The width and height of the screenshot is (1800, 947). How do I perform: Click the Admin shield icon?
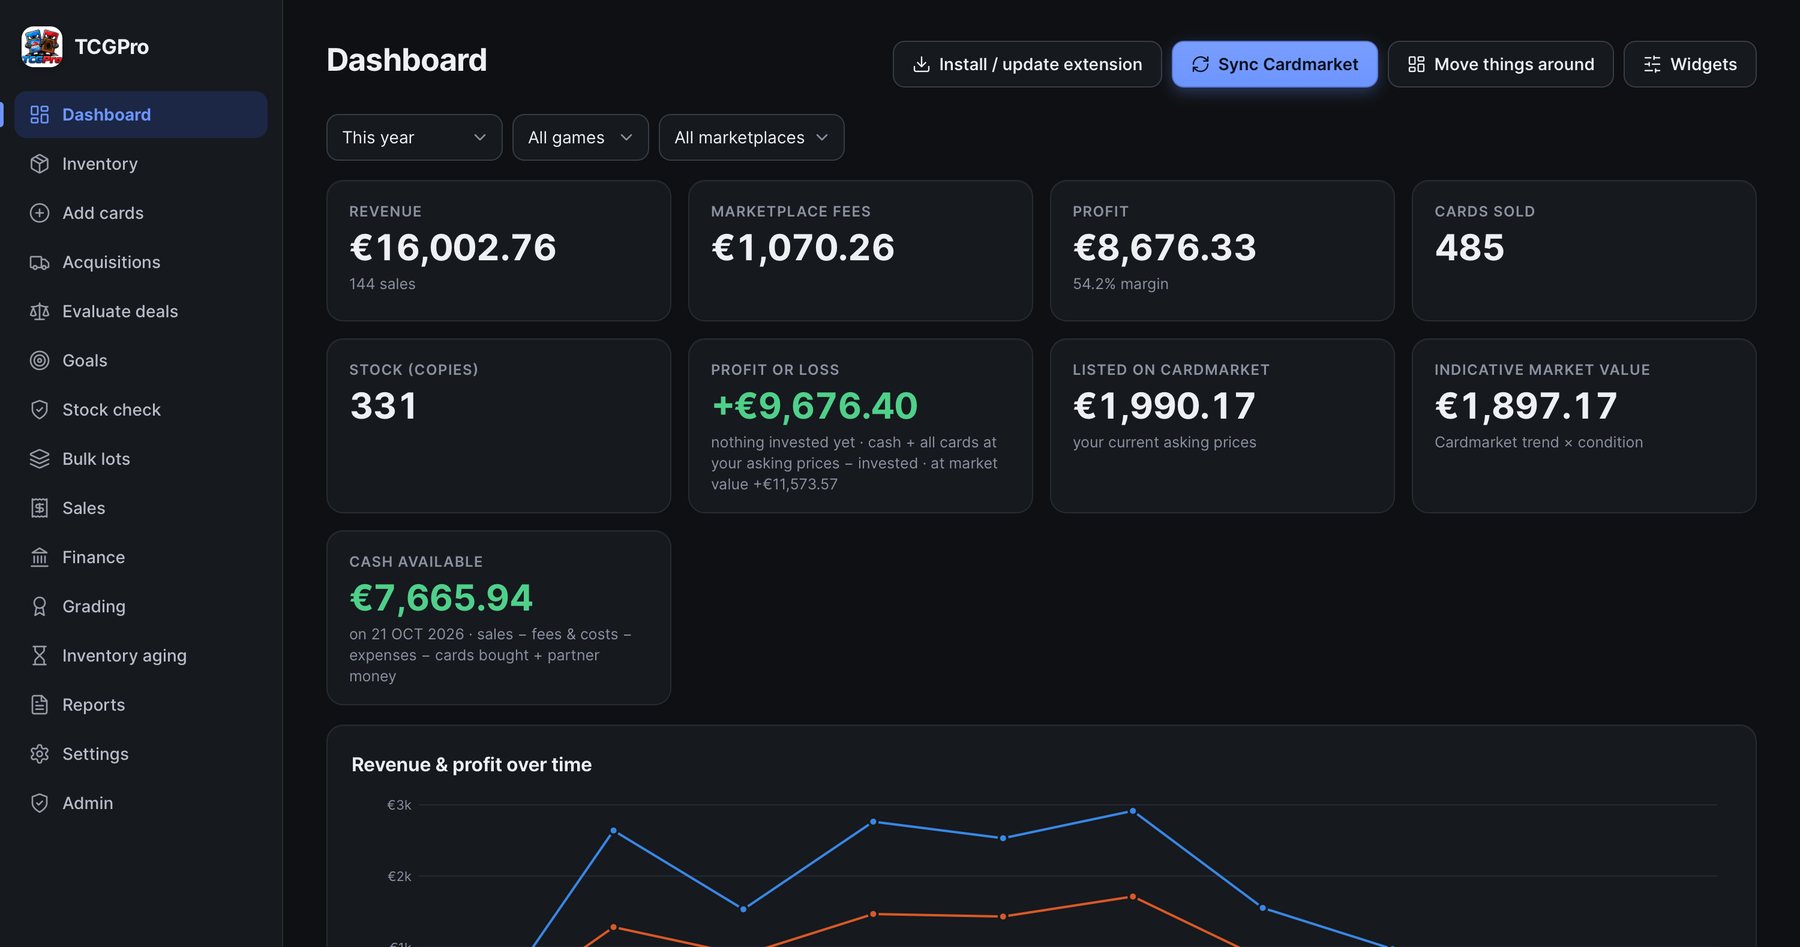[39, 803]
